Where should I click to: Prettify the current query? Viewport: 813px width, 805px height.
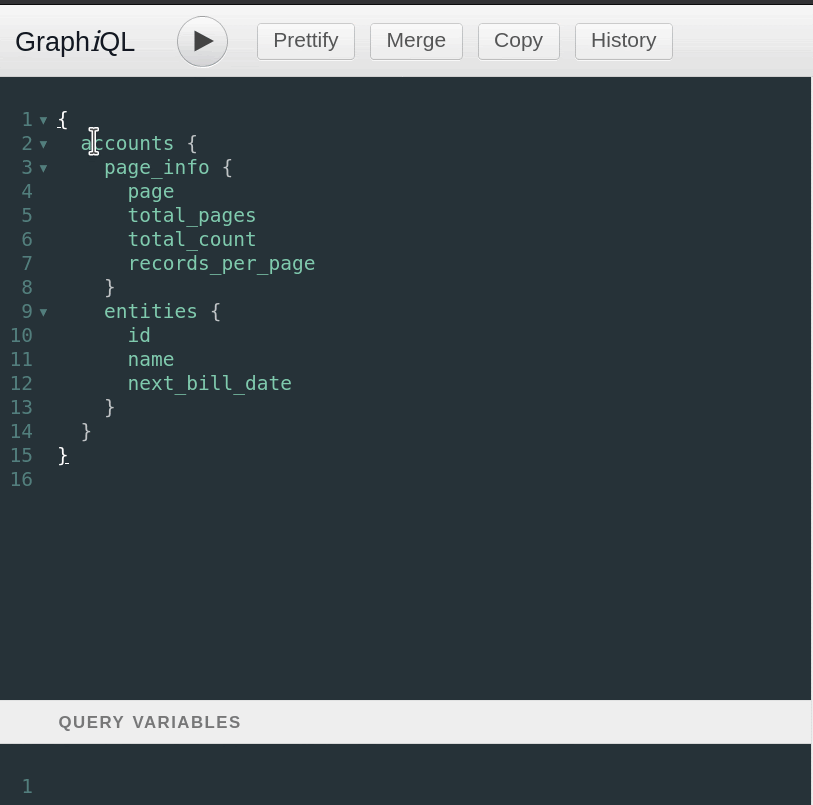pos(305,40)
